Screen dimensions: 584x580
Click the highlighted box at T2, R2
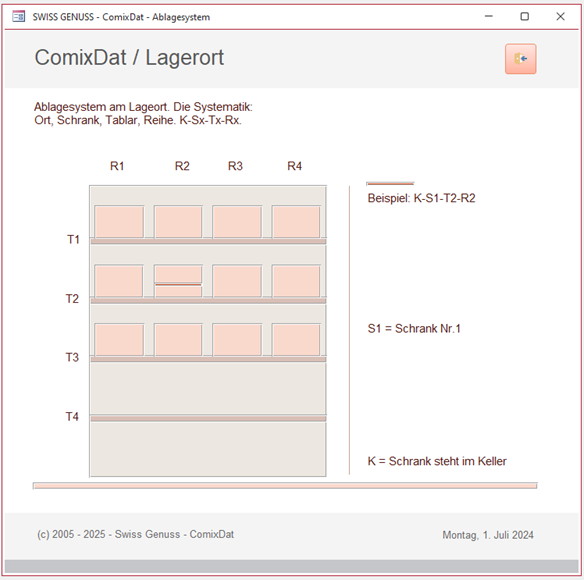[178, 281]
